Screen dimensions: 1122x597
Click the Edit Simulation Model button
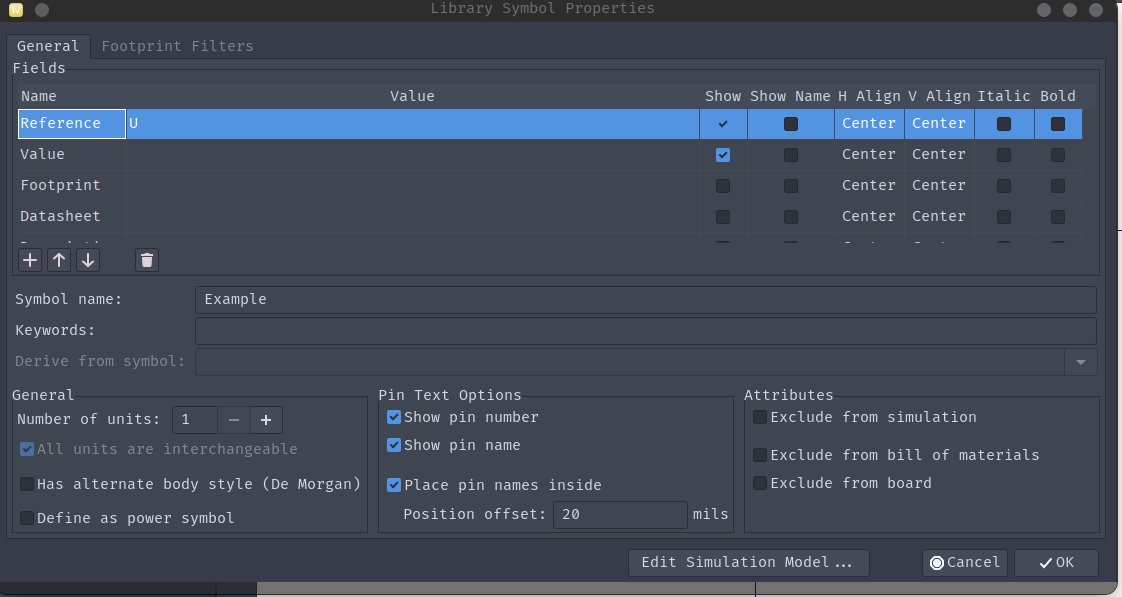748,562
